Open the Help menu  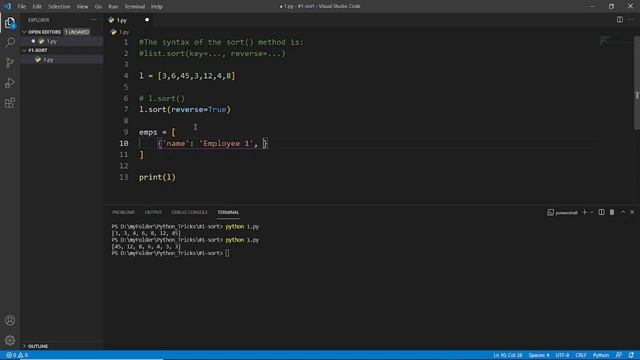[157, 7]
